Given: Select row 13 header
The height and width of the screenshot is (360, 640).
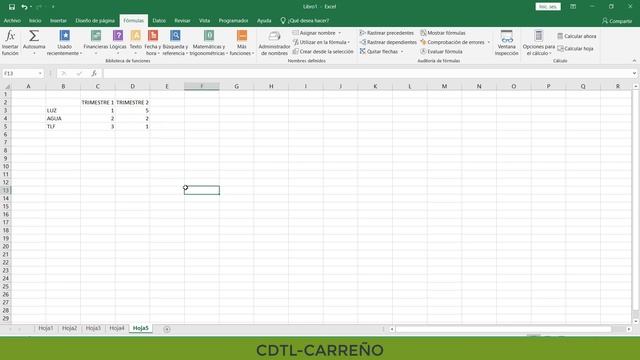Looking at the screenshot, I should coord(6,190).
